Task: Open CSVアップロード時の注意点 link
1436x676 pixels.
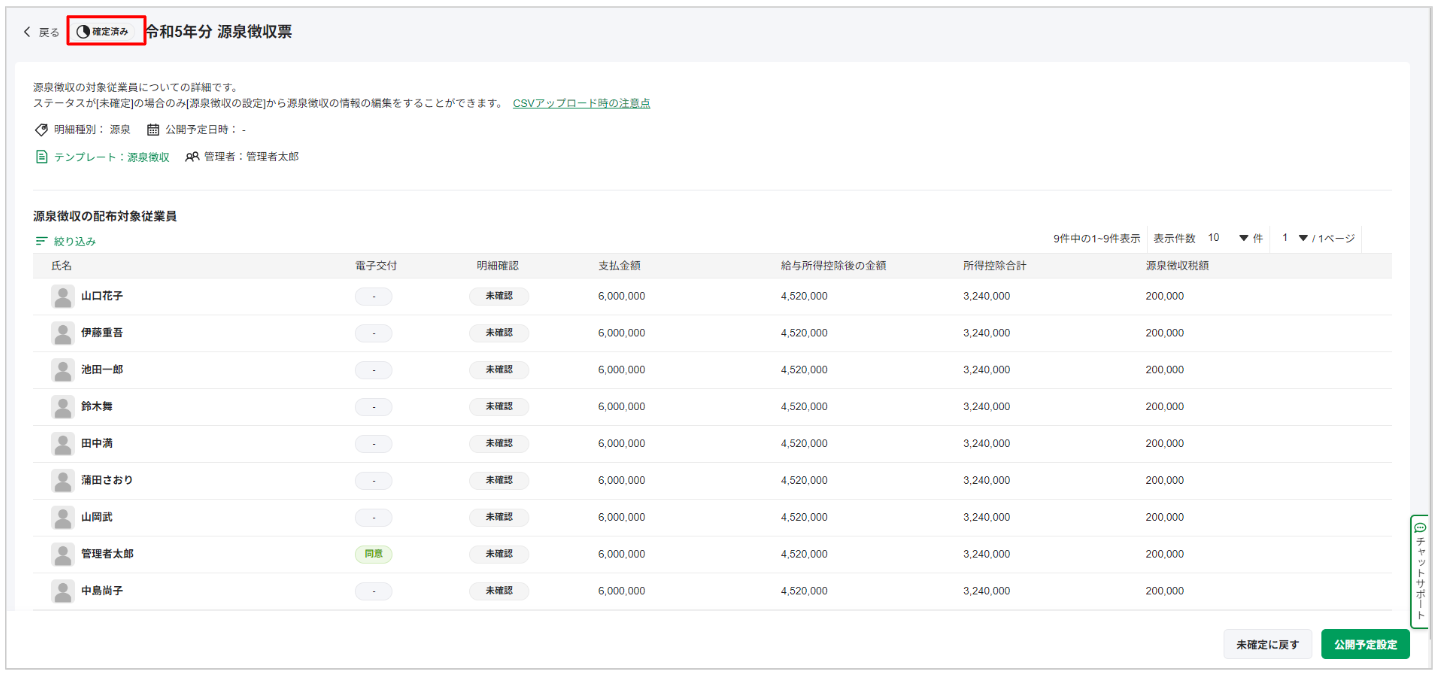Action: (581, 103)
